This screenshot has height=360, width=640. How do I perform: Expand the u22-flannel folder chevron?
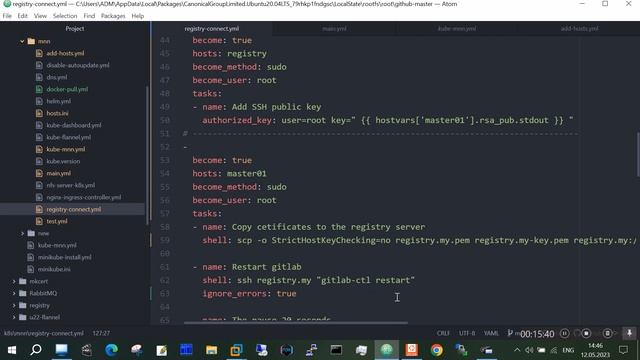14,317
